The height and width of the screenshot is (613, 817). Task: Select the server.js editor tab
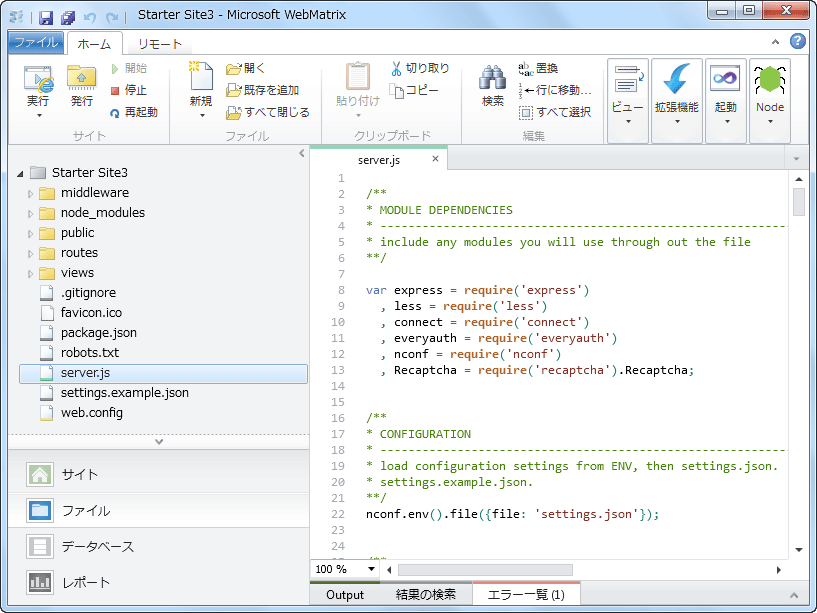click(x=379, y=160)
